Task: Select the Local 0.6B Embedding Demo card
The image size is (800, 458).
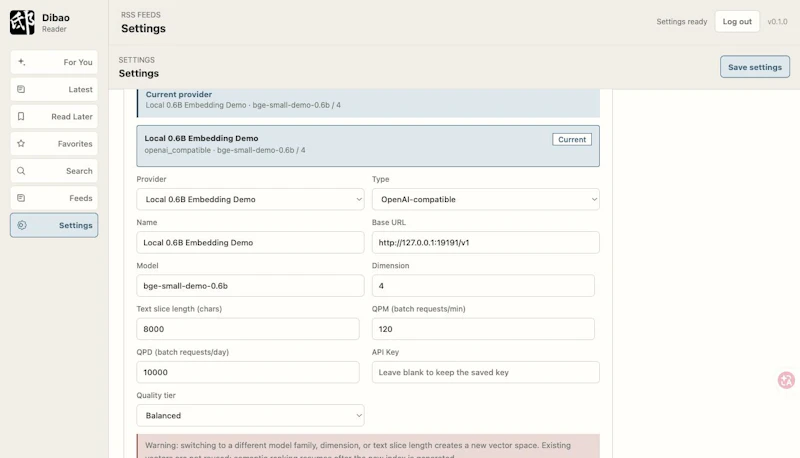Action: pos(368,146)
